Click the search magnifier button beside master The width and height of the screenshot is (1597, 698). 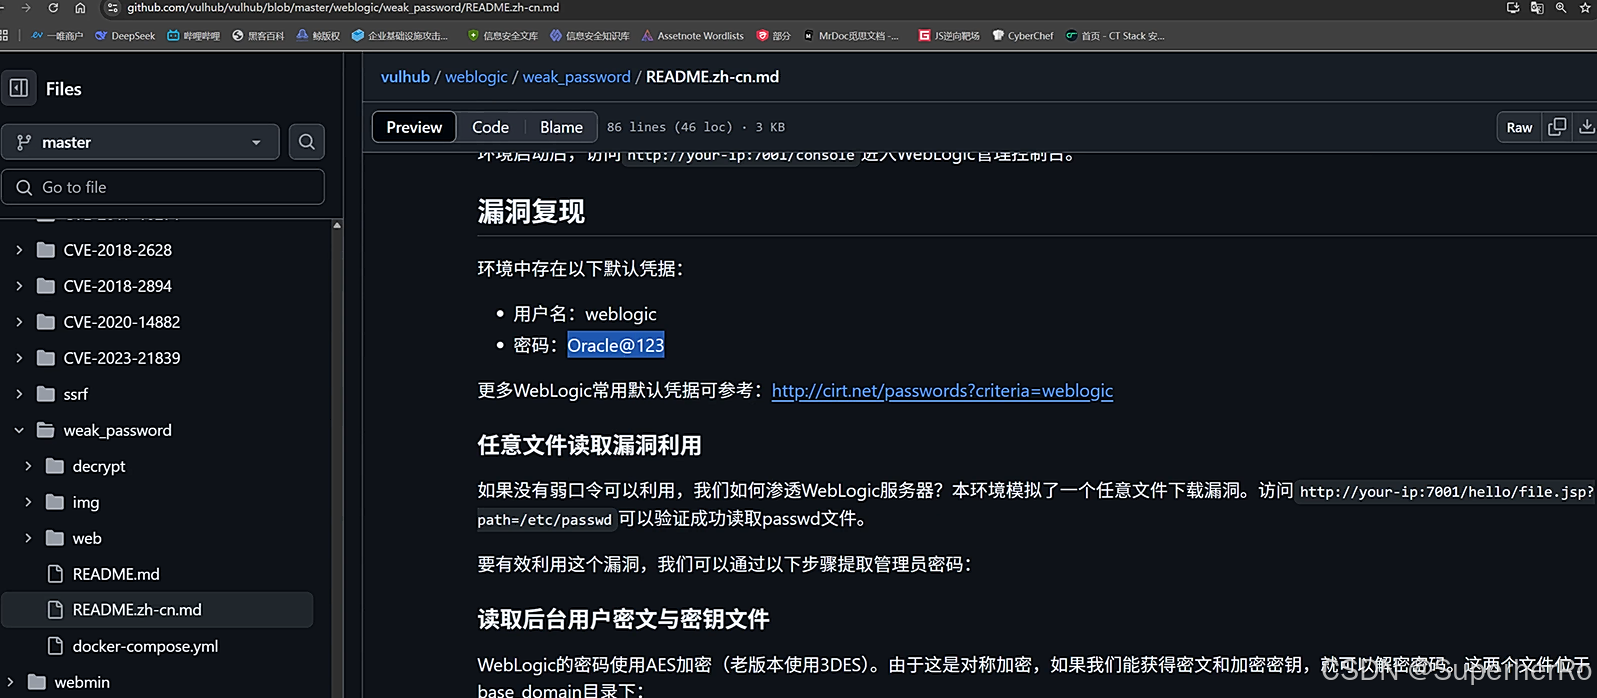point(307,142)
